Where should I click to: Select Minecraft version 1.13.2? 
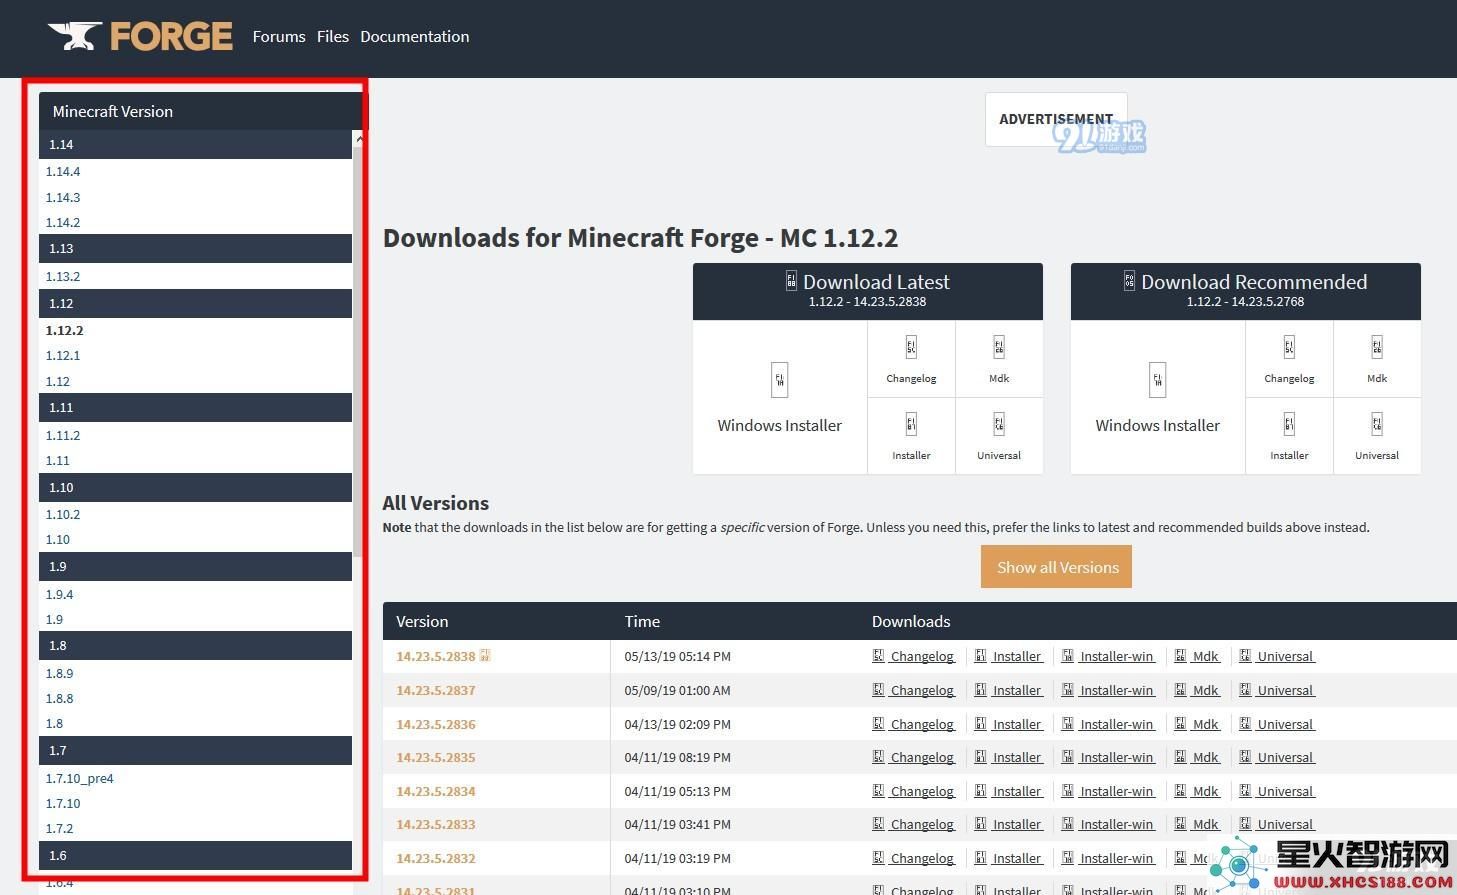click(x=63, y=276)
